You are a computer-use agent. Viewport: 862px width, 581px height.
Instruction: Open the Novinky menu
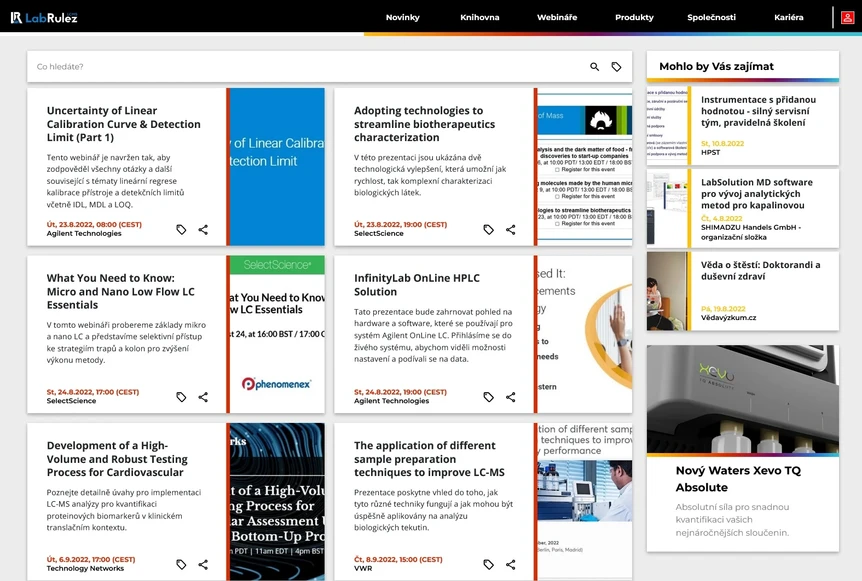402,18
